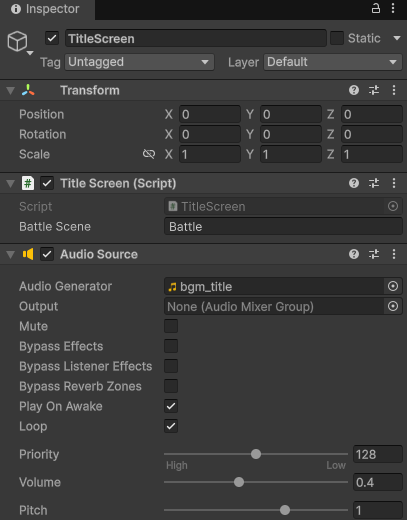
Task: Click the Transform axes icon
Action: coord(28,90)
